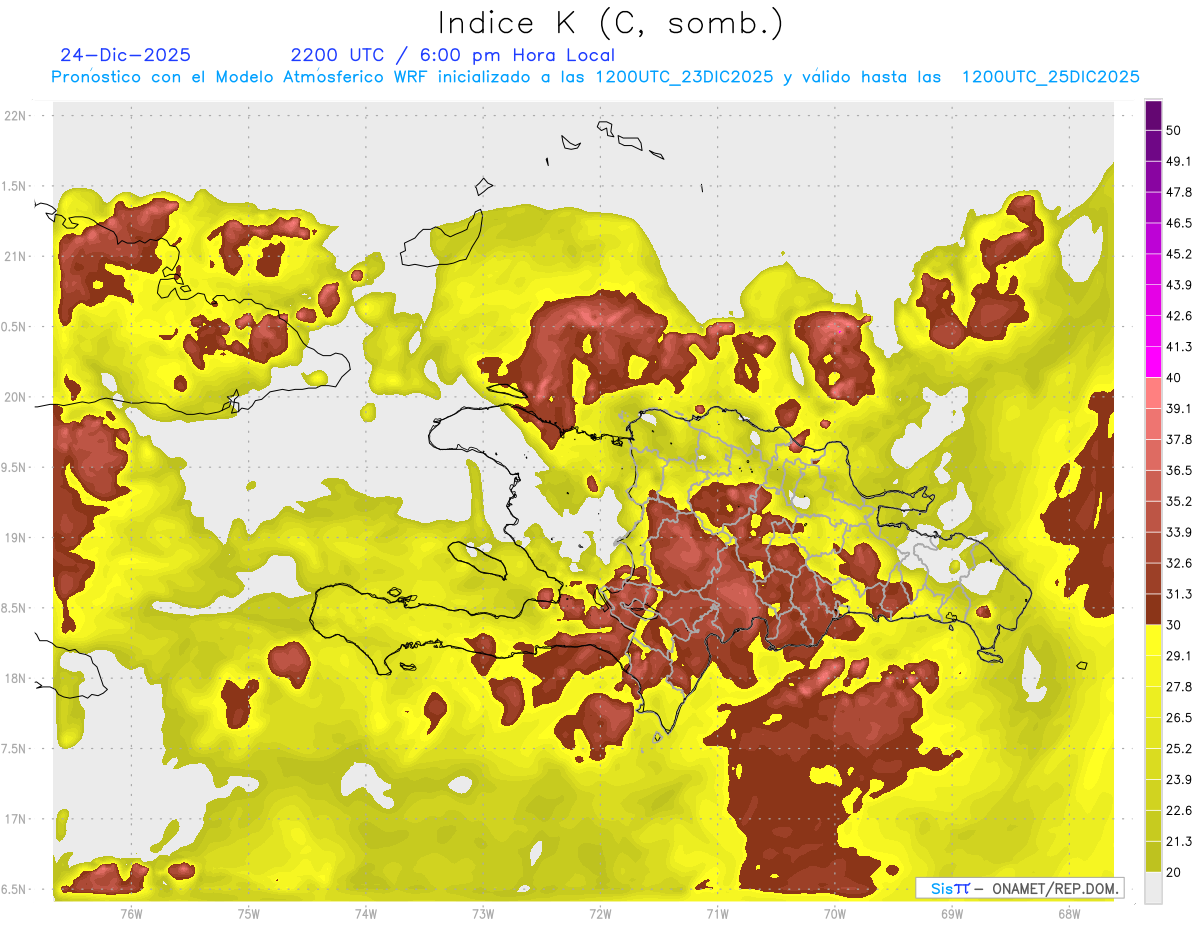The width and height of the screenshot is (1200, 927).
Task: Click the colorbar value '27.8'
Action: pyautogui.click(x=1178, y=687)
